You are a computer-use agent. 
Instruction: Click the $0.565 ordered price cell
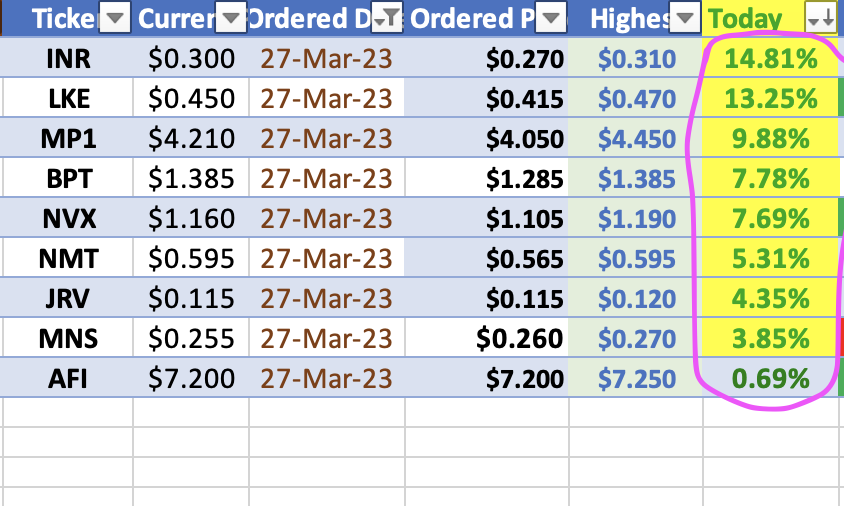pyautogui.click(x=487, y=258)
